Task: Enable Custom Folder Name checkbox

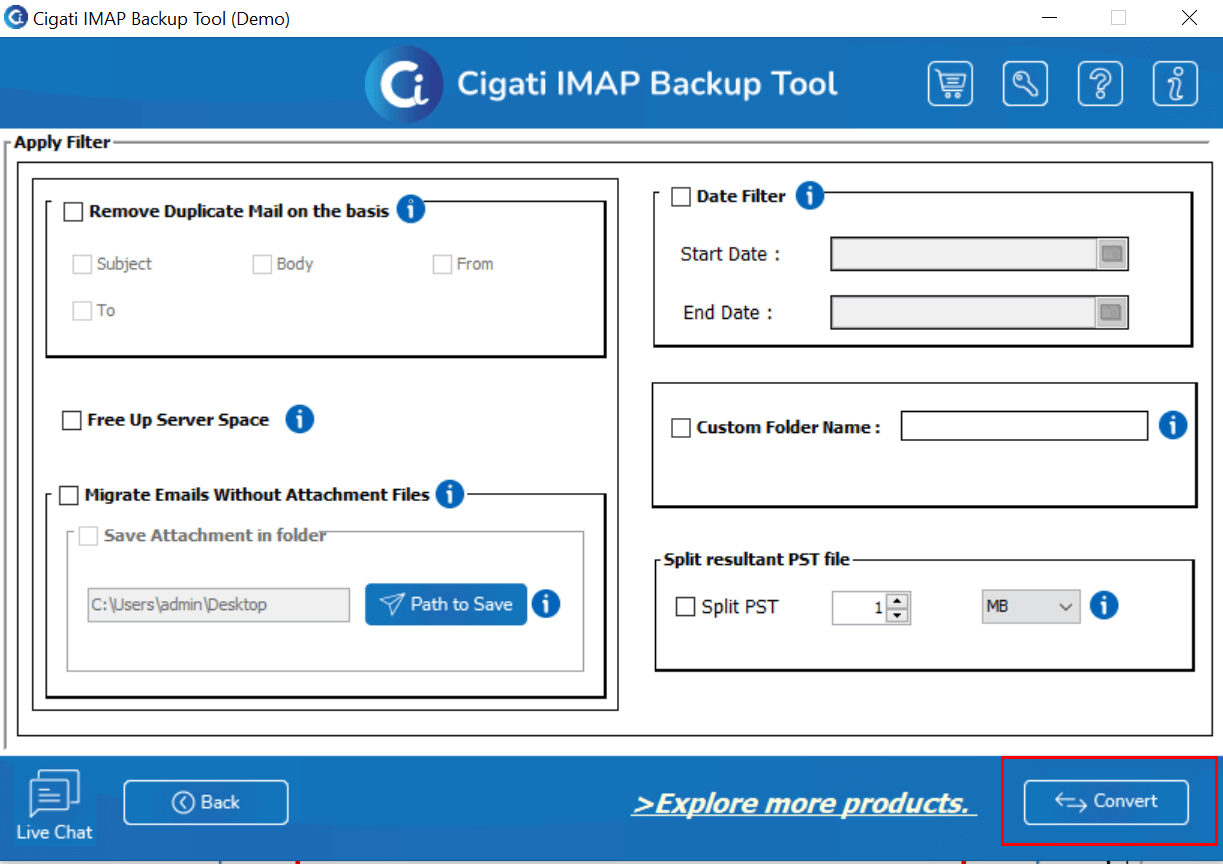Action: [681, 428]
